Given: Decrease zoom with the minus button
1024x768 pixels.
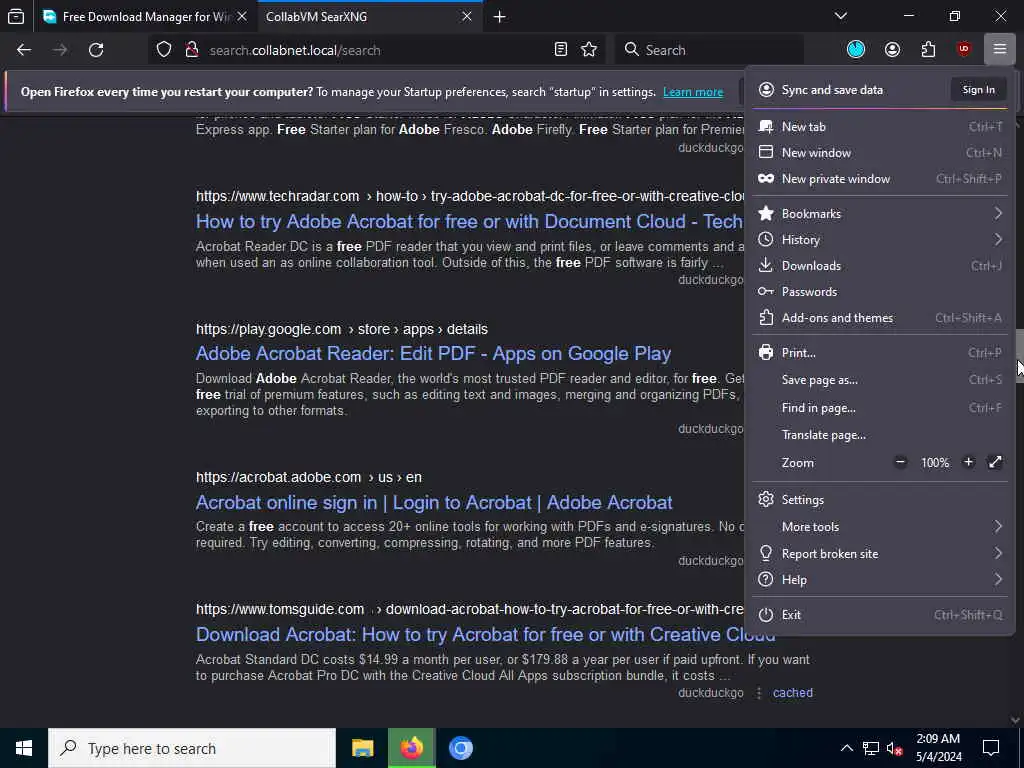Looking at the screenshot, I should pos(900,462).
